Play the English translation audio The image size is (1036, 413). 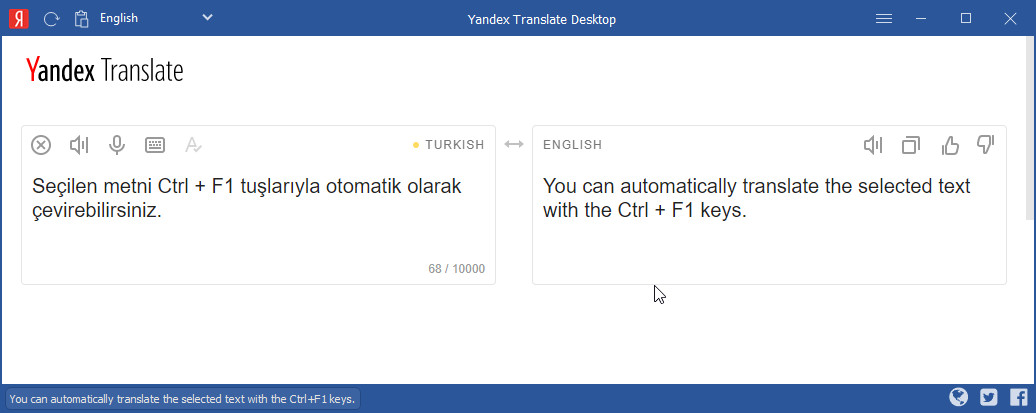click(873, 145)
